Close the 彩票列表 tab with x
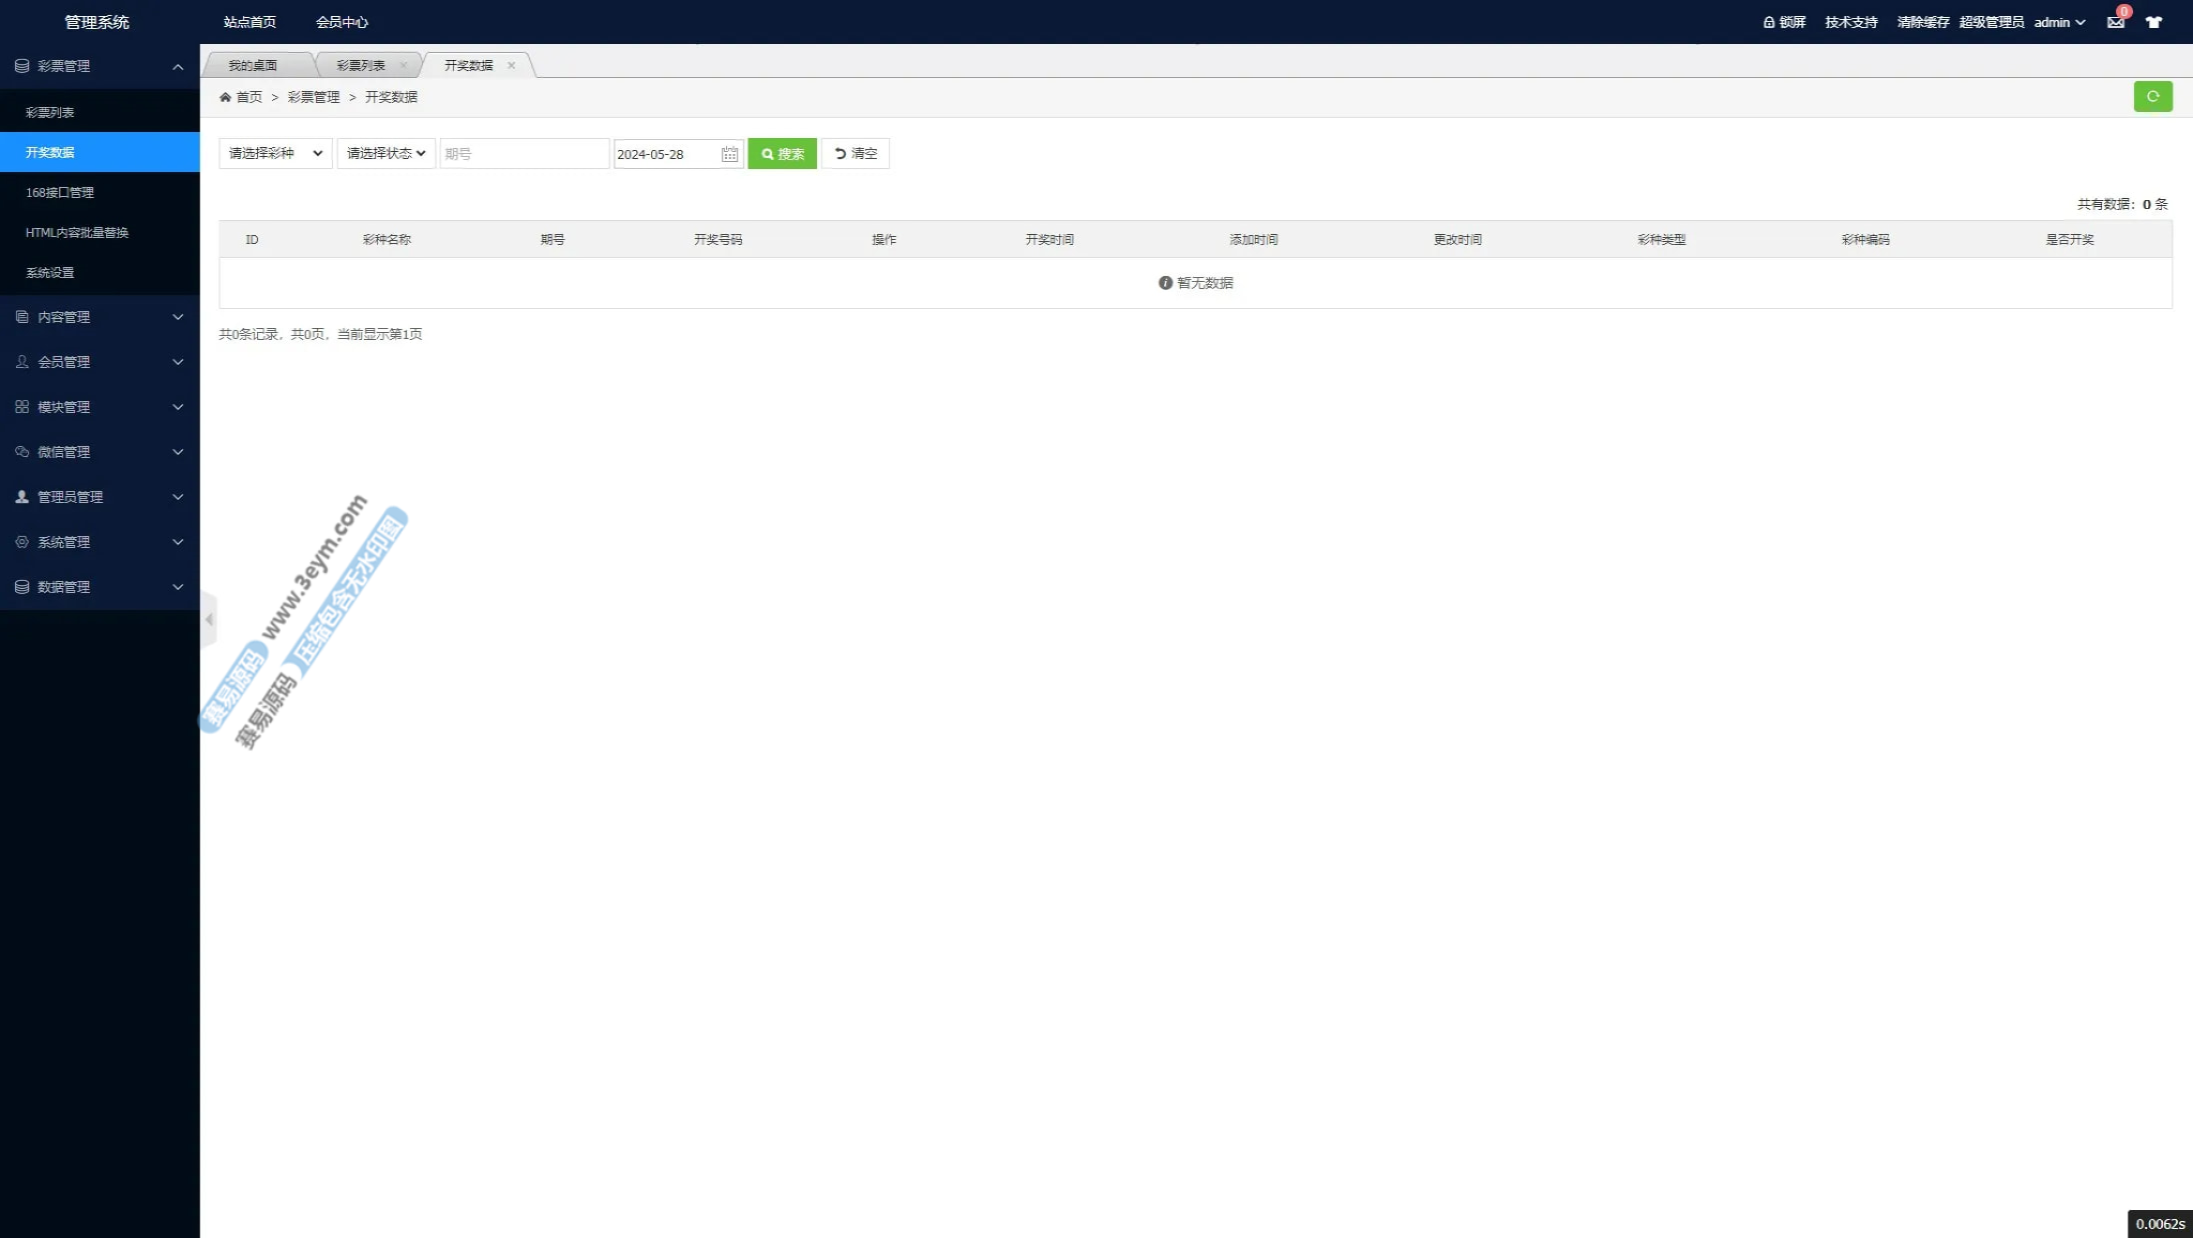The image size is (2193, 1238). [x=403, y=65]
